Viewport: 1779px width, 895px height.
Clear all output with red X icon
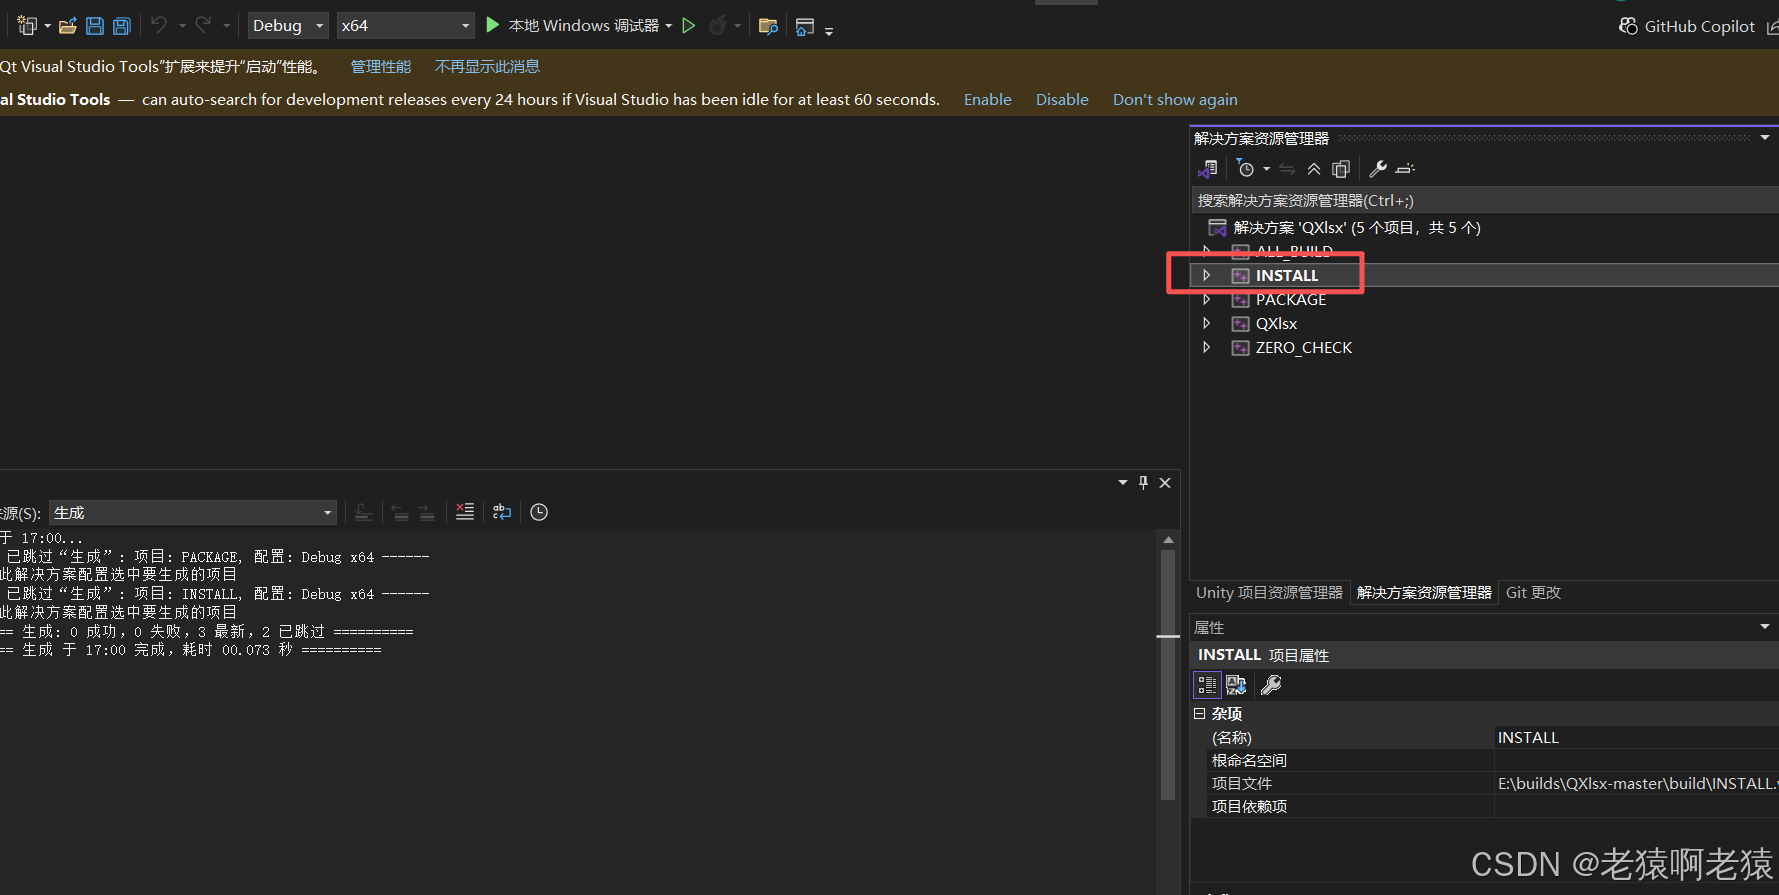[x=465, y=511]
